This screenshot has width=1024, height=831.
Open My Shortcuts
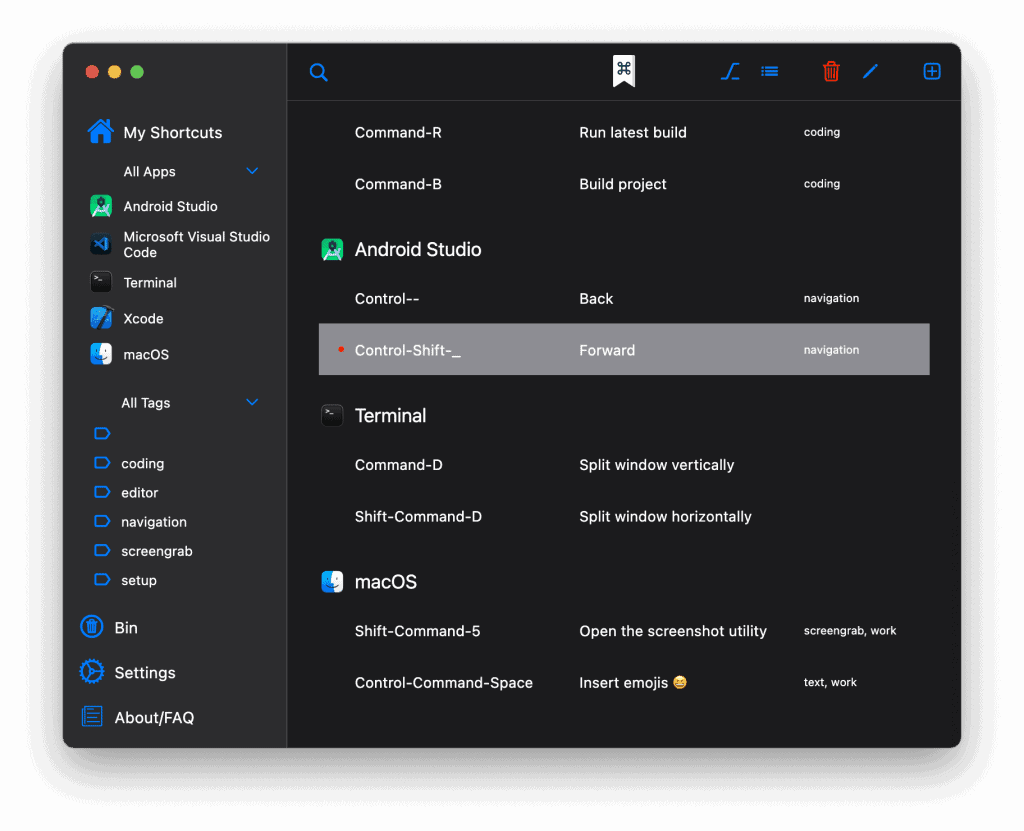coord(172,133)
